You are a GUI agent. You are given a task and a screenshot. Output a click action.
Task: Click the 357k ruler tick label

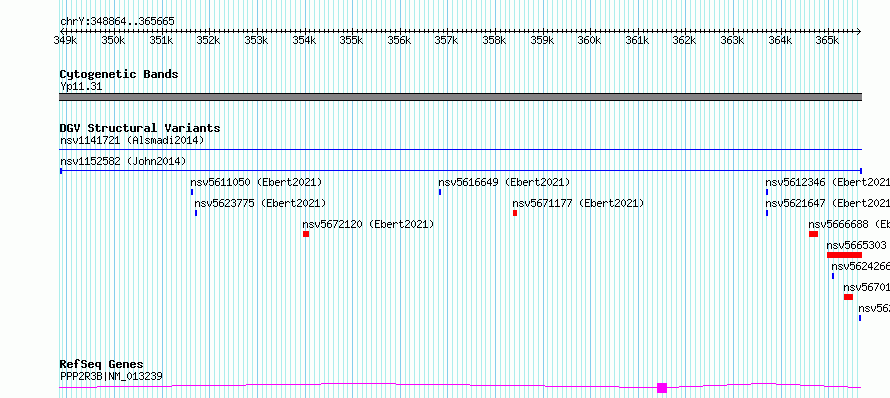447,40
